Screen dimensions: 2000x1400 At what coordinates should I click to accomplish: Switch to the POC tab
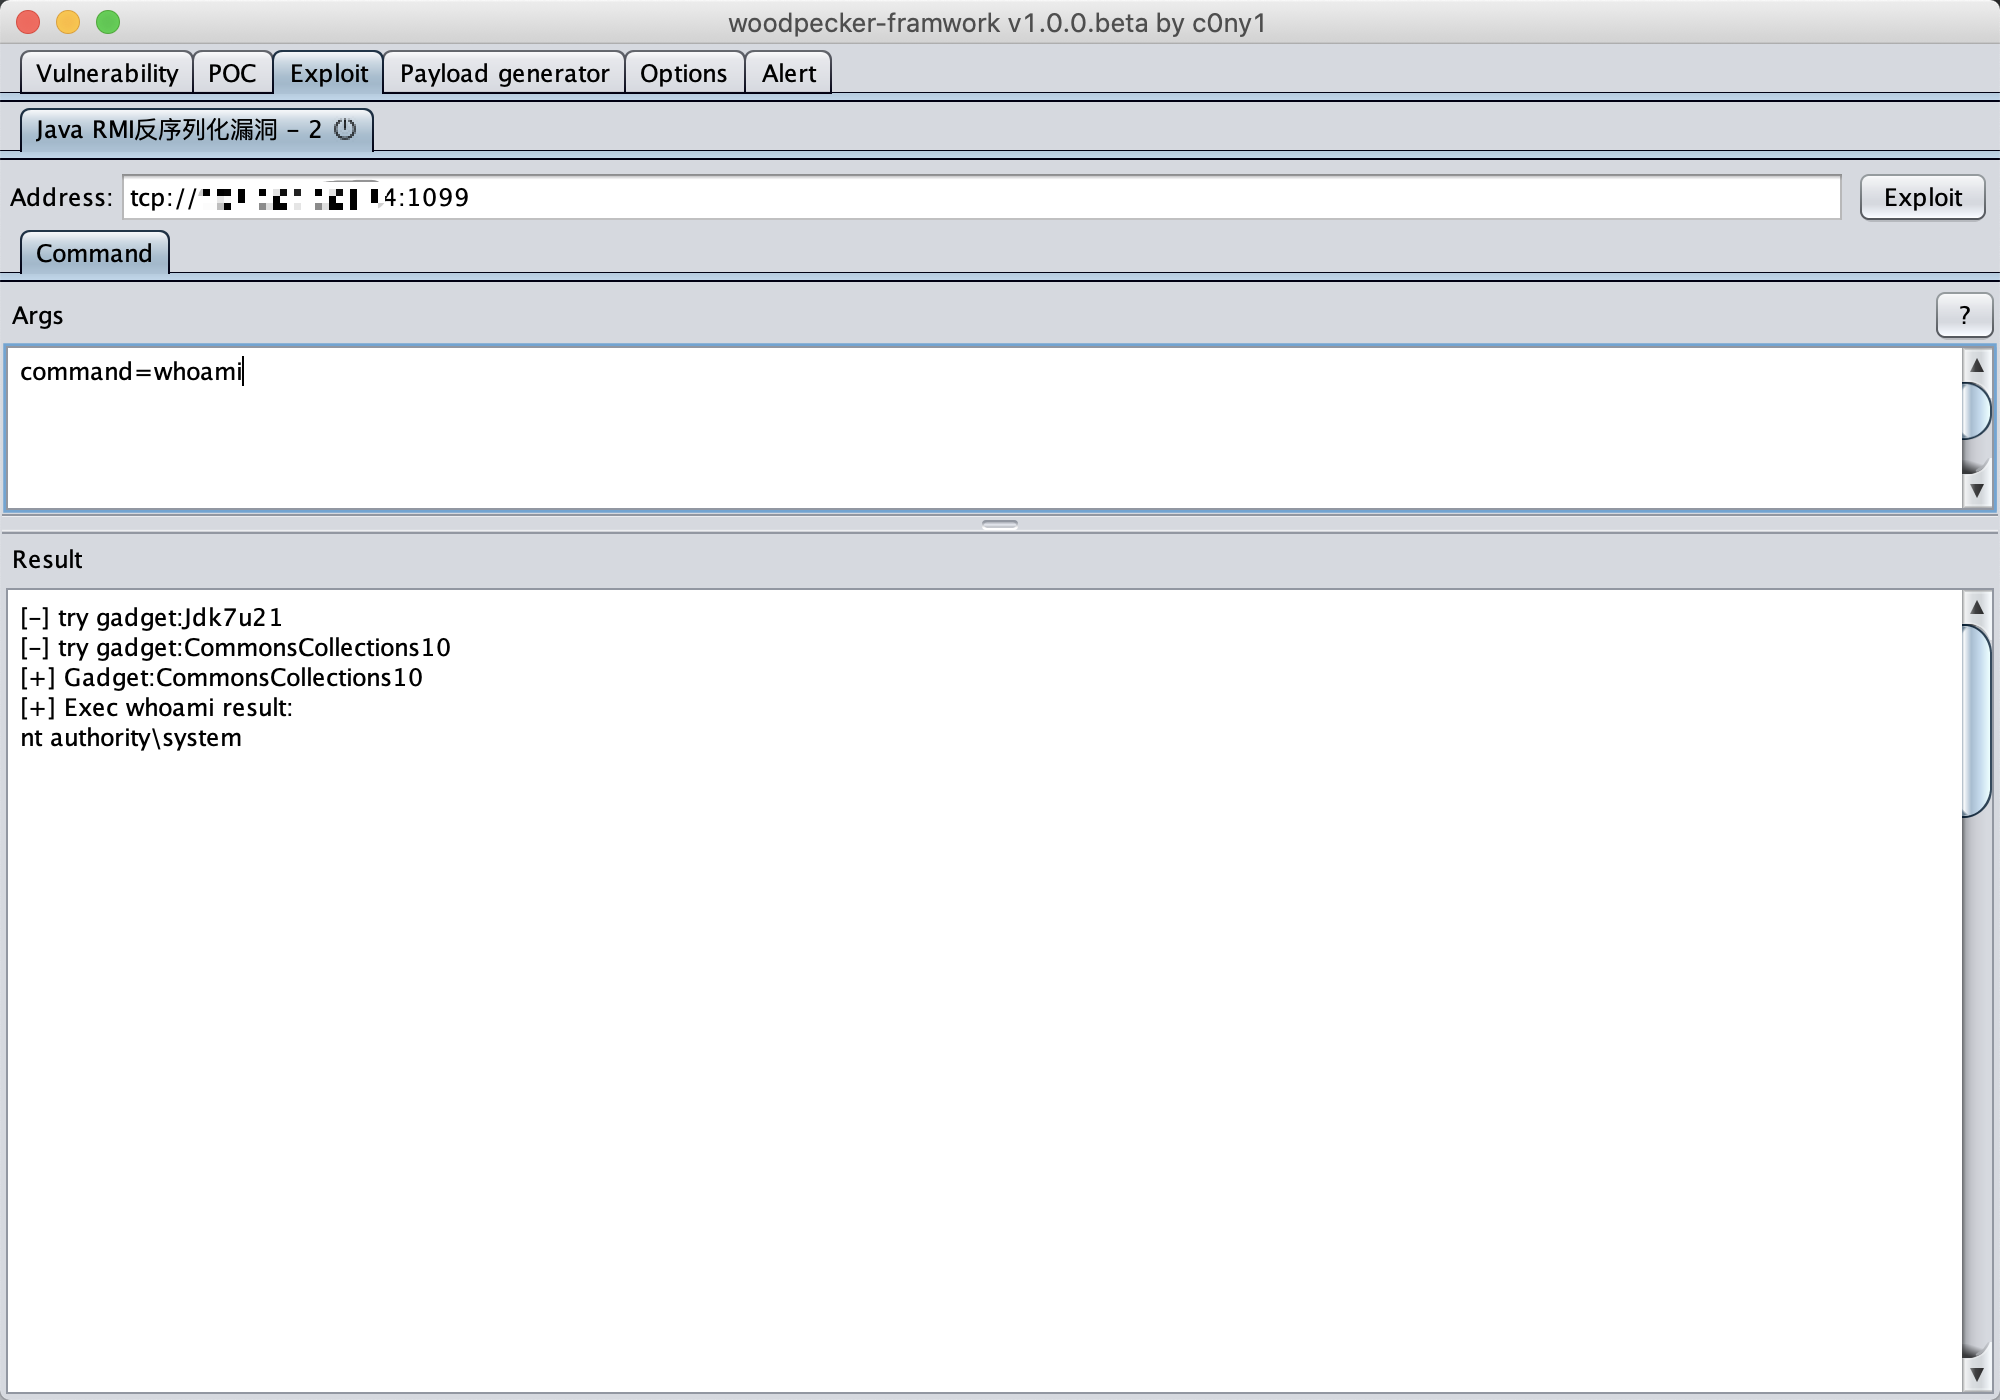[232, 73]
